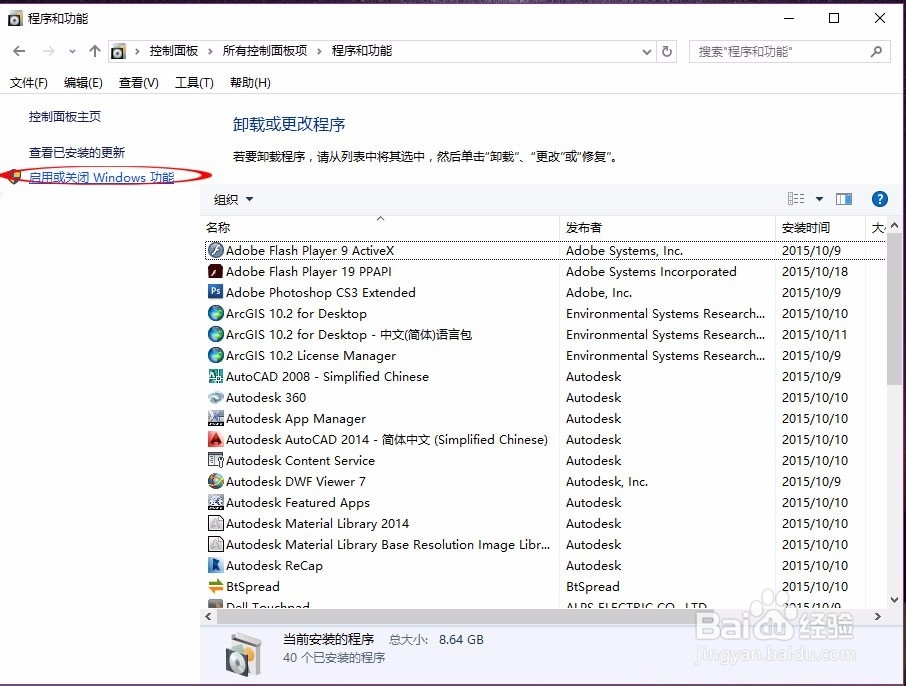This screenshot has width=906, height=686.
Task: Switch to details list view icon
Action: [796, 199]
